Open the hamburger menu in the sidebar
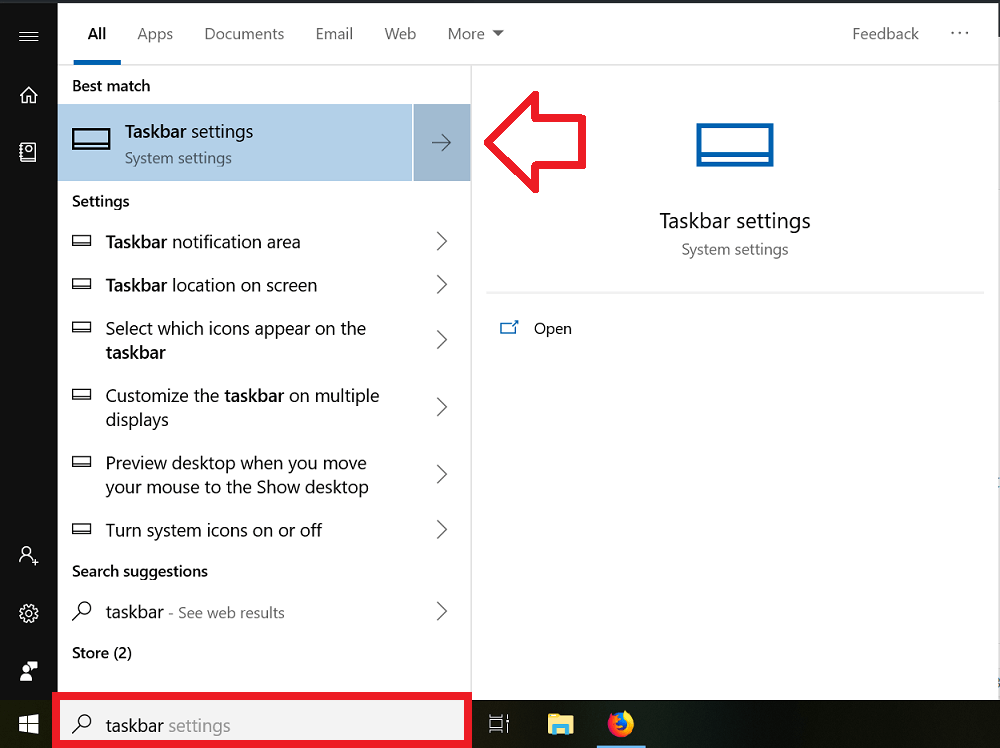This screenshot has height=748, width=1000. coord(28,34)
